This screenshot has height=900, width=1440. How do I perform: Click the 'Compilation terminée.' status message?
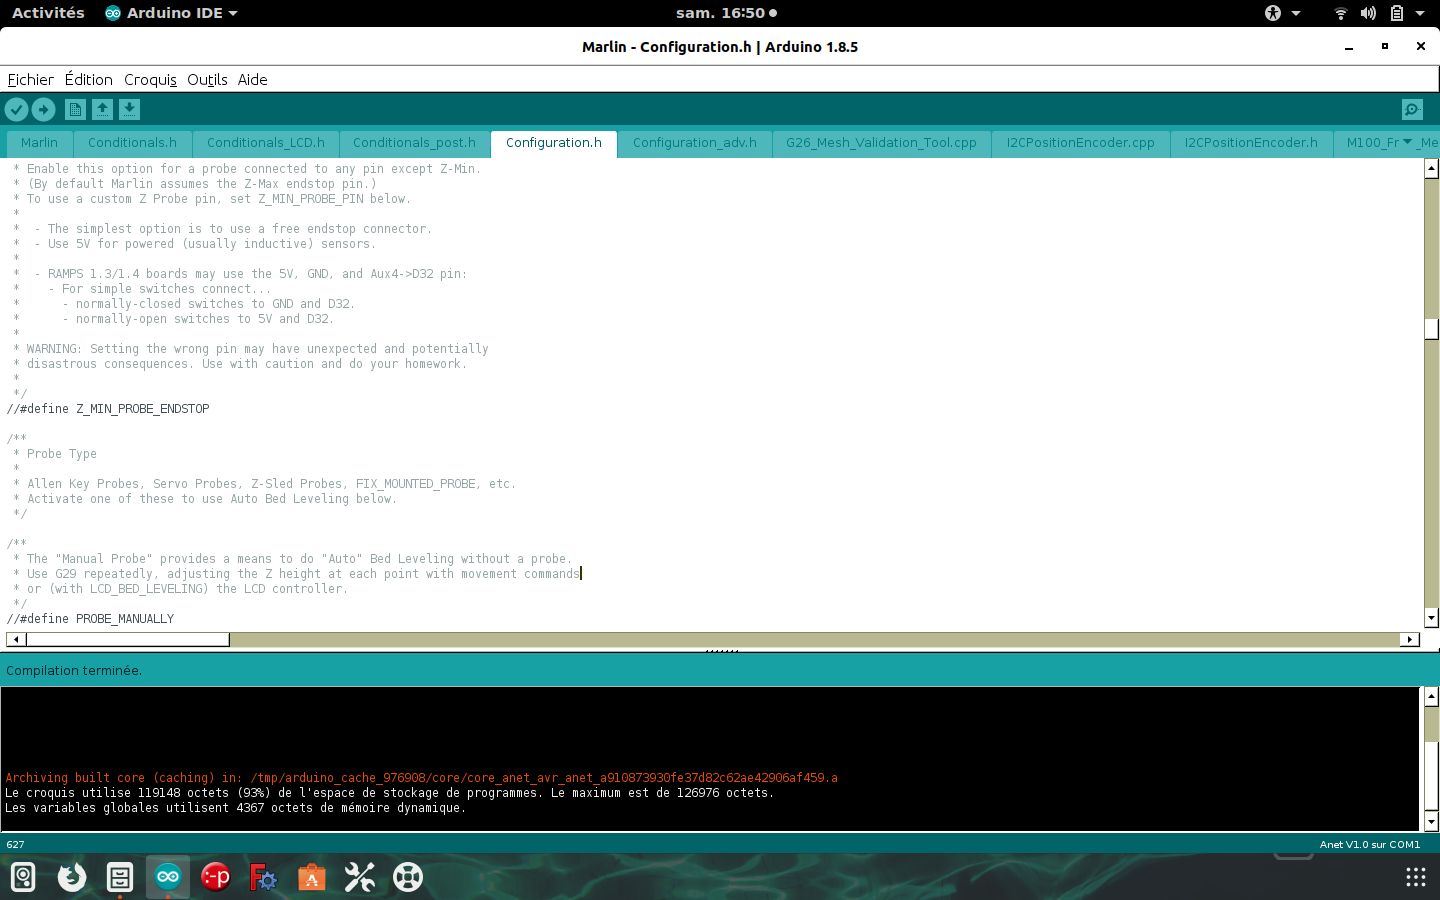click(74, 670)
